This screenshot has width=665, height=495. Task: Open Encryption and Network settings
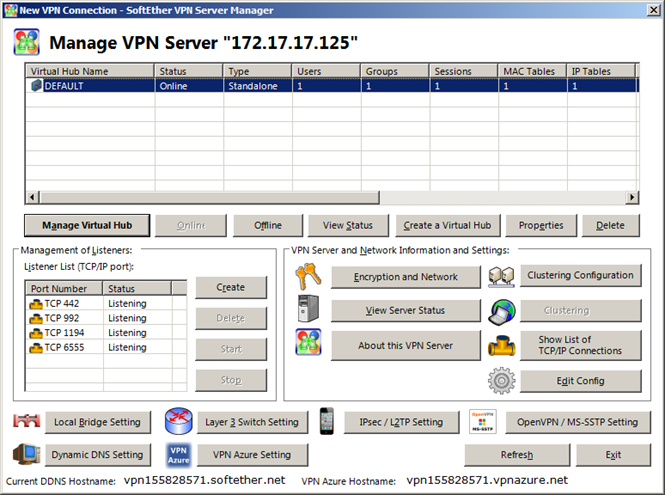[x=406, y=277]
